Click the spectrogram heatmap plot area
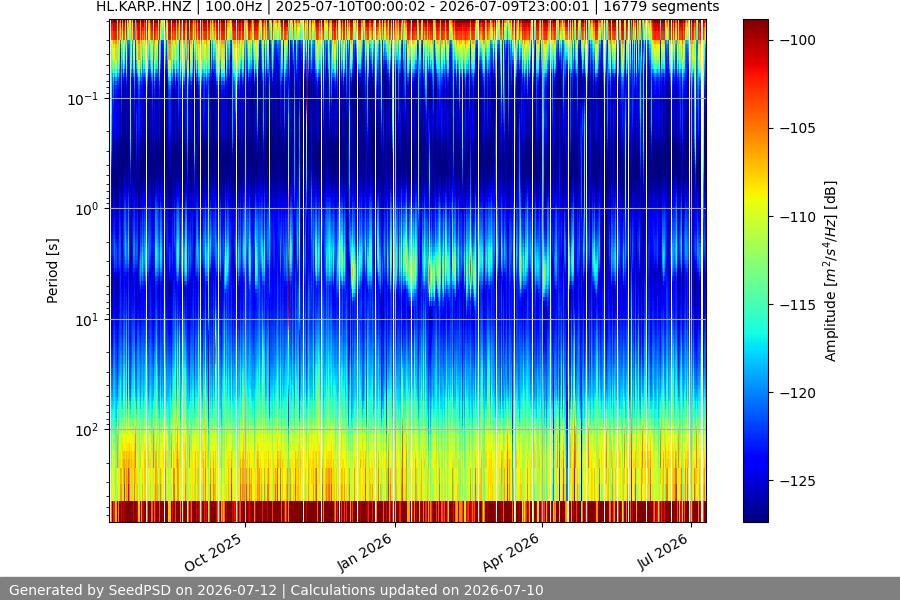 408,271
